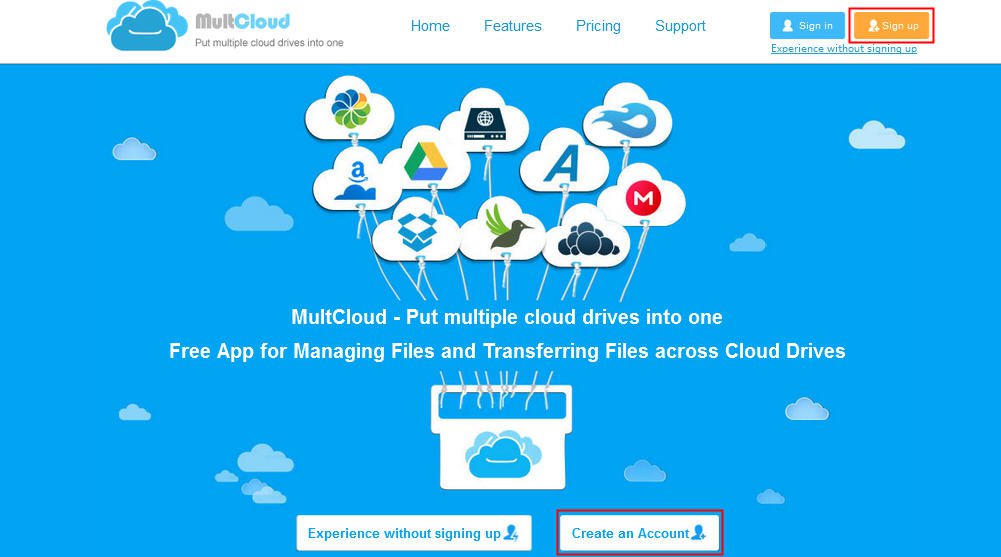Open the Pricing page
The width and height of the screenshot is (1001, 557).
click(598, 26)
